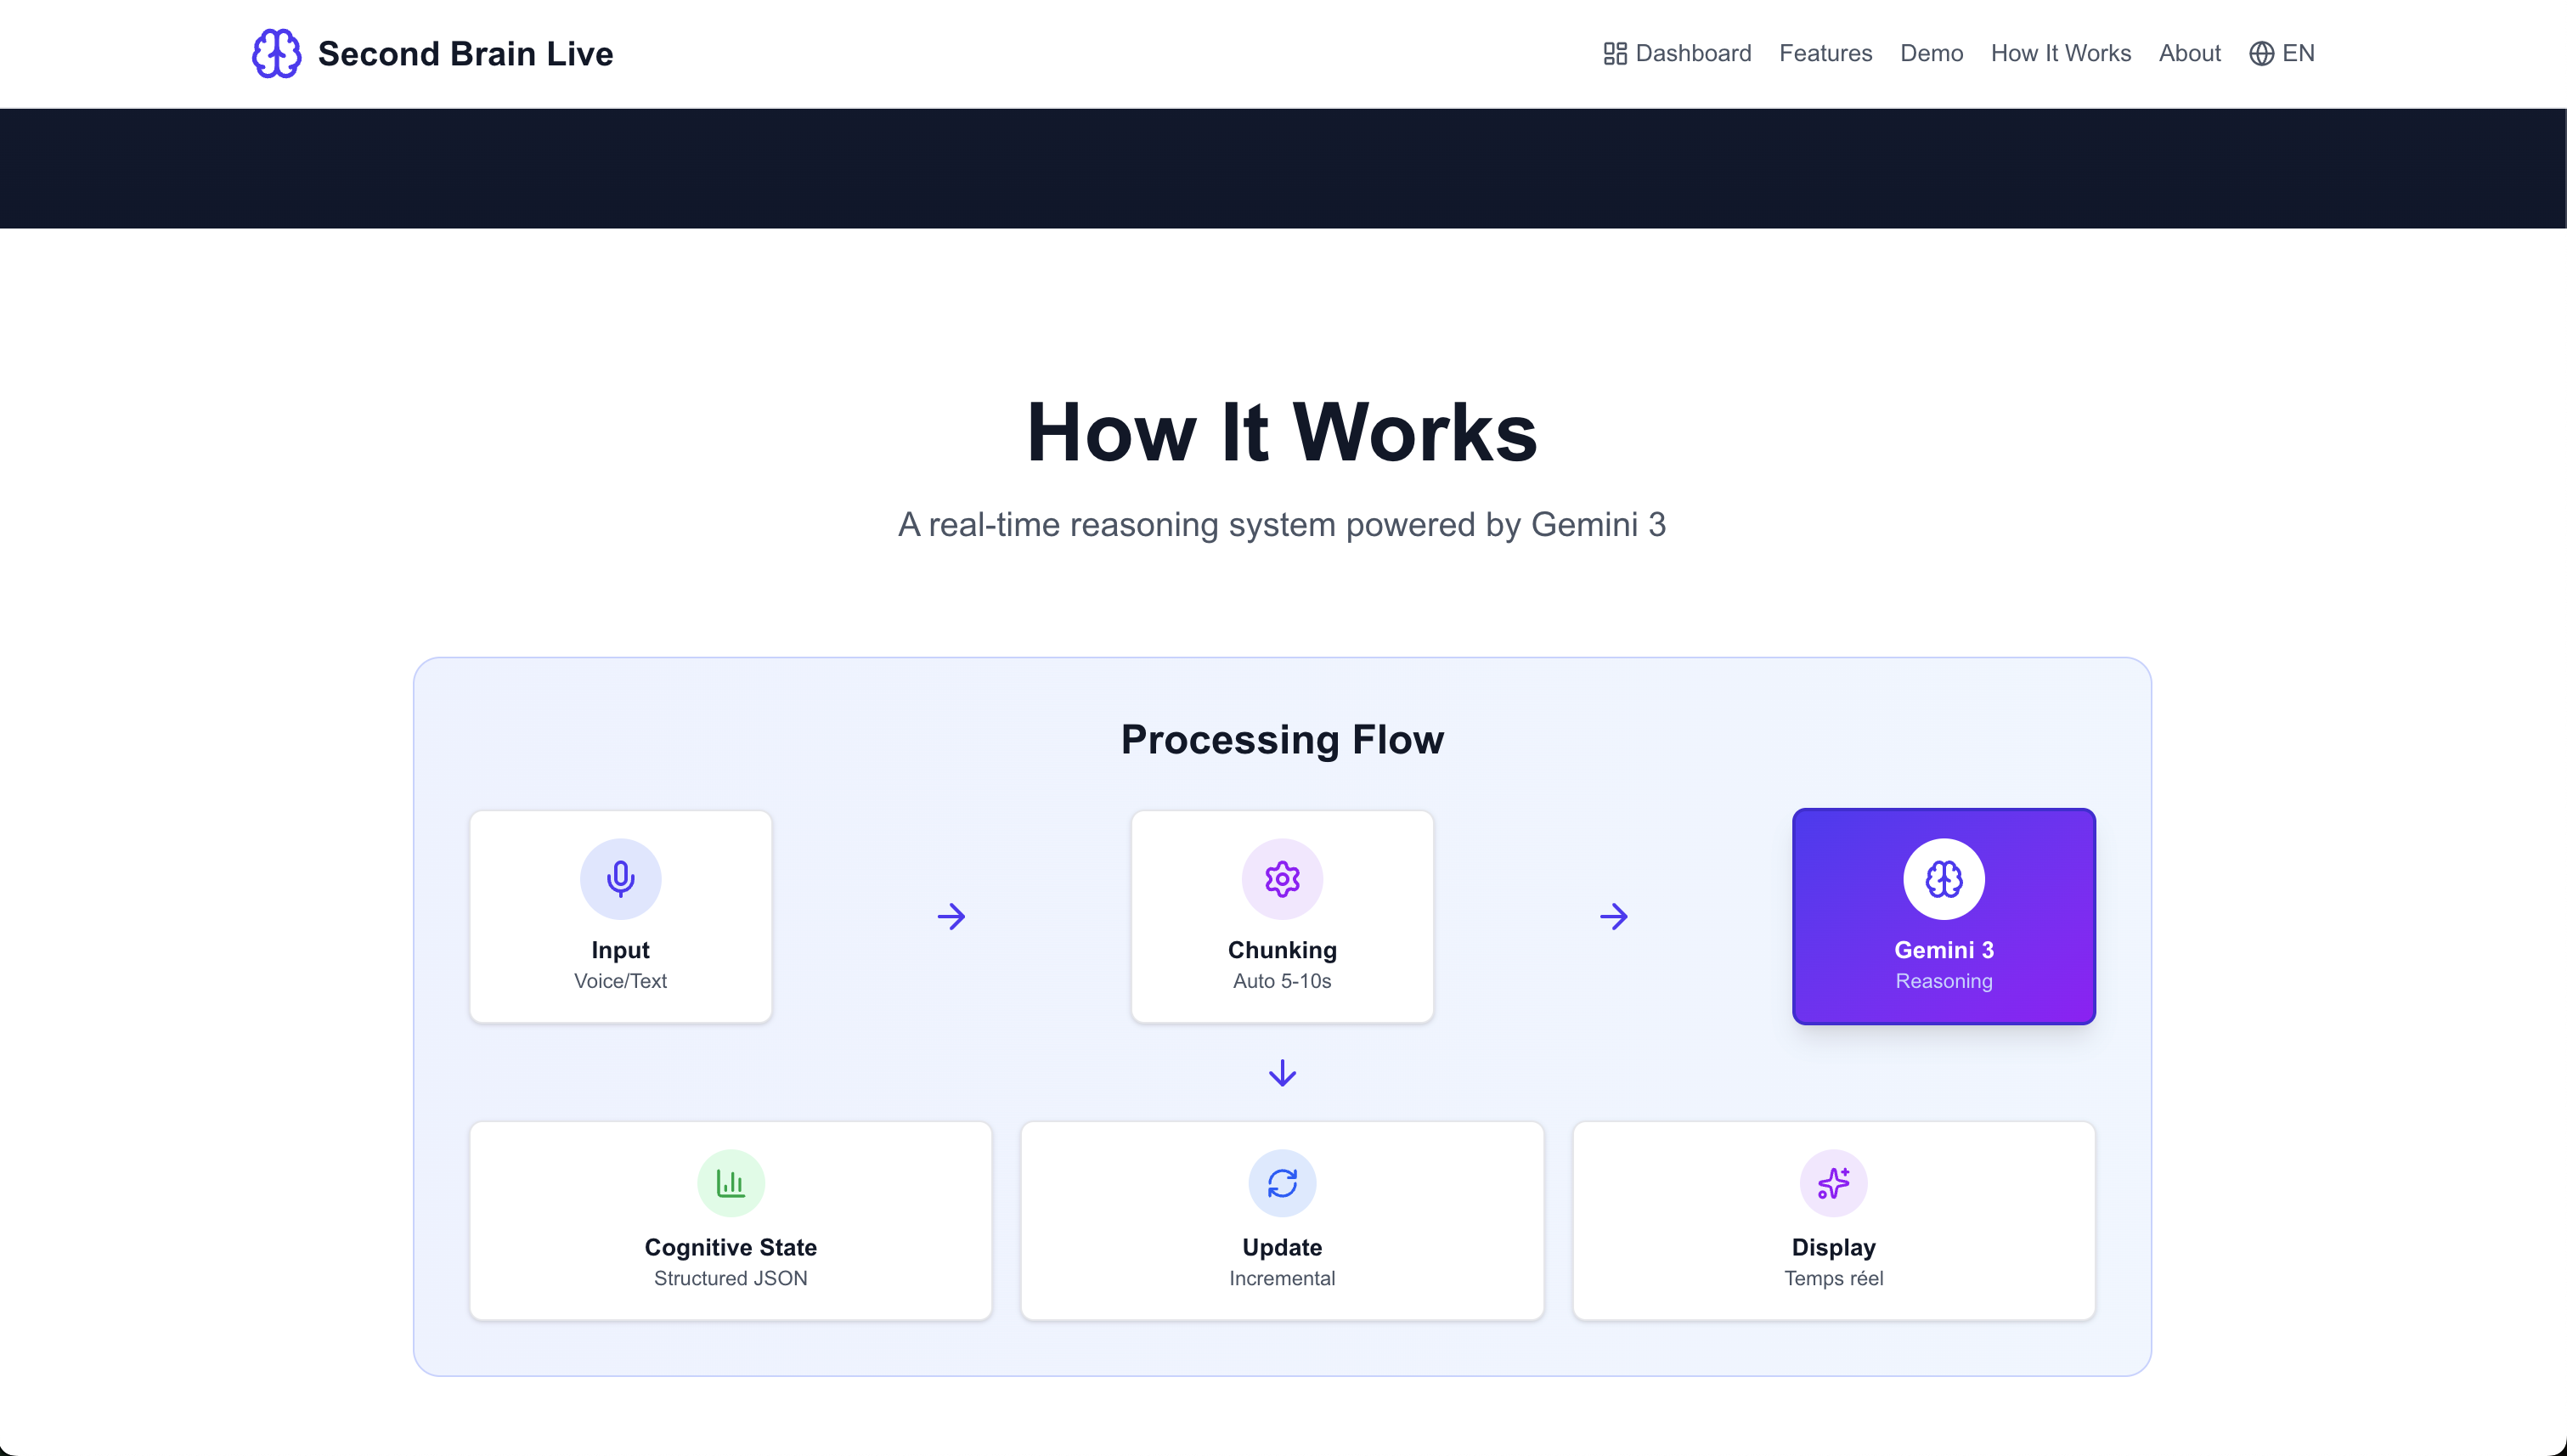Screen dimensions: 2567x1456
Task: Click the Second Brain Live title
Action: tap(465, 53)
